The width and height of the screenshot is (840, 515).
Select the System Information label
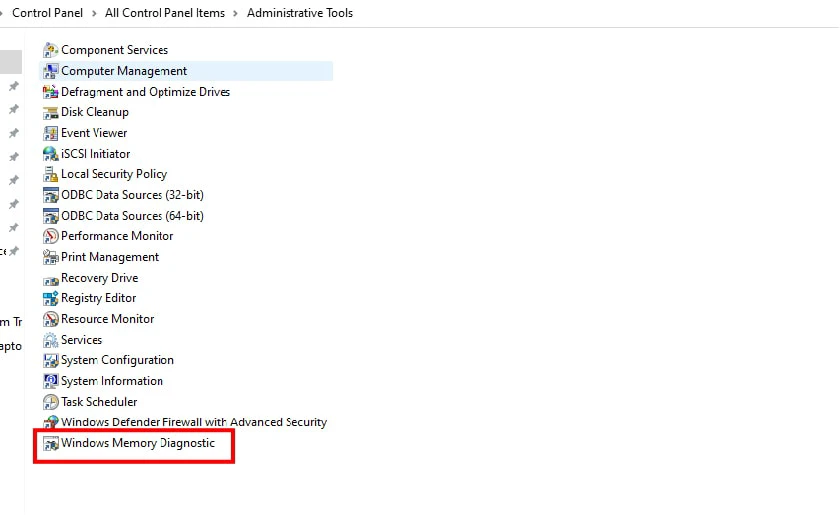(112, 381)
